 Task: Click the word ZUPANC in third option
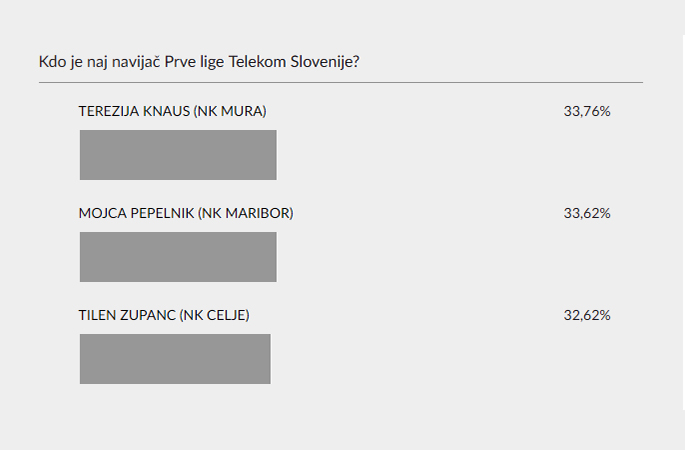point(148,315)
